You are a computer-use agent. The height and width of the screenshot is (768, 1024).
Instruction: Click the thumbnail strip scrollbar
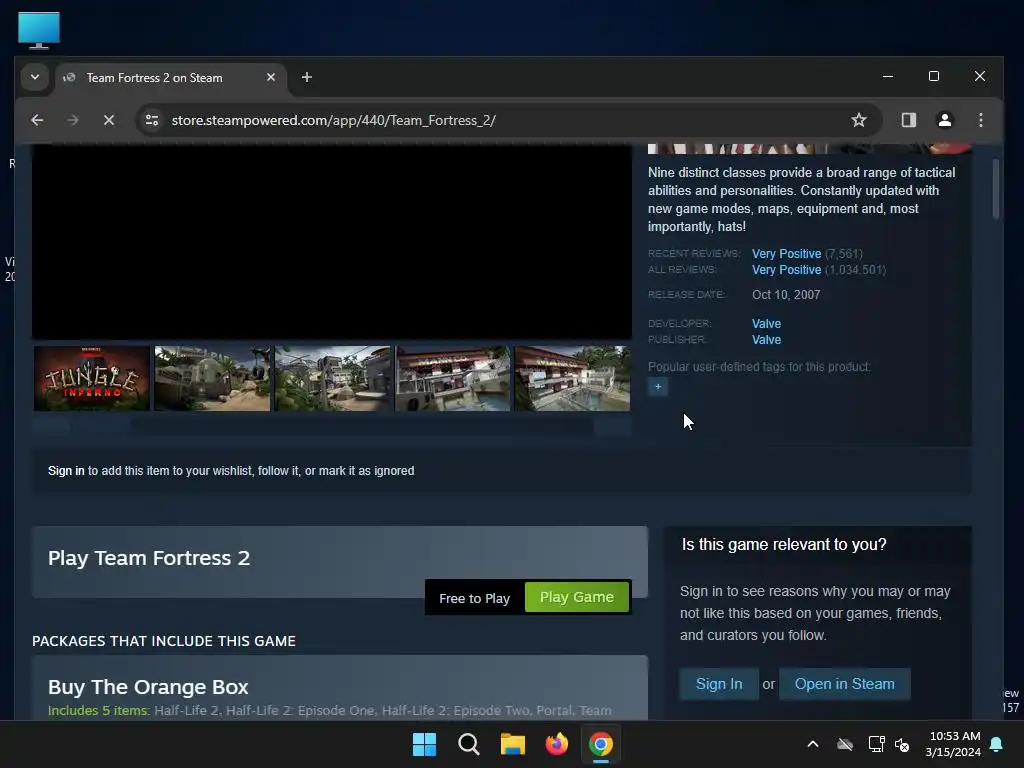pos(332,426)
